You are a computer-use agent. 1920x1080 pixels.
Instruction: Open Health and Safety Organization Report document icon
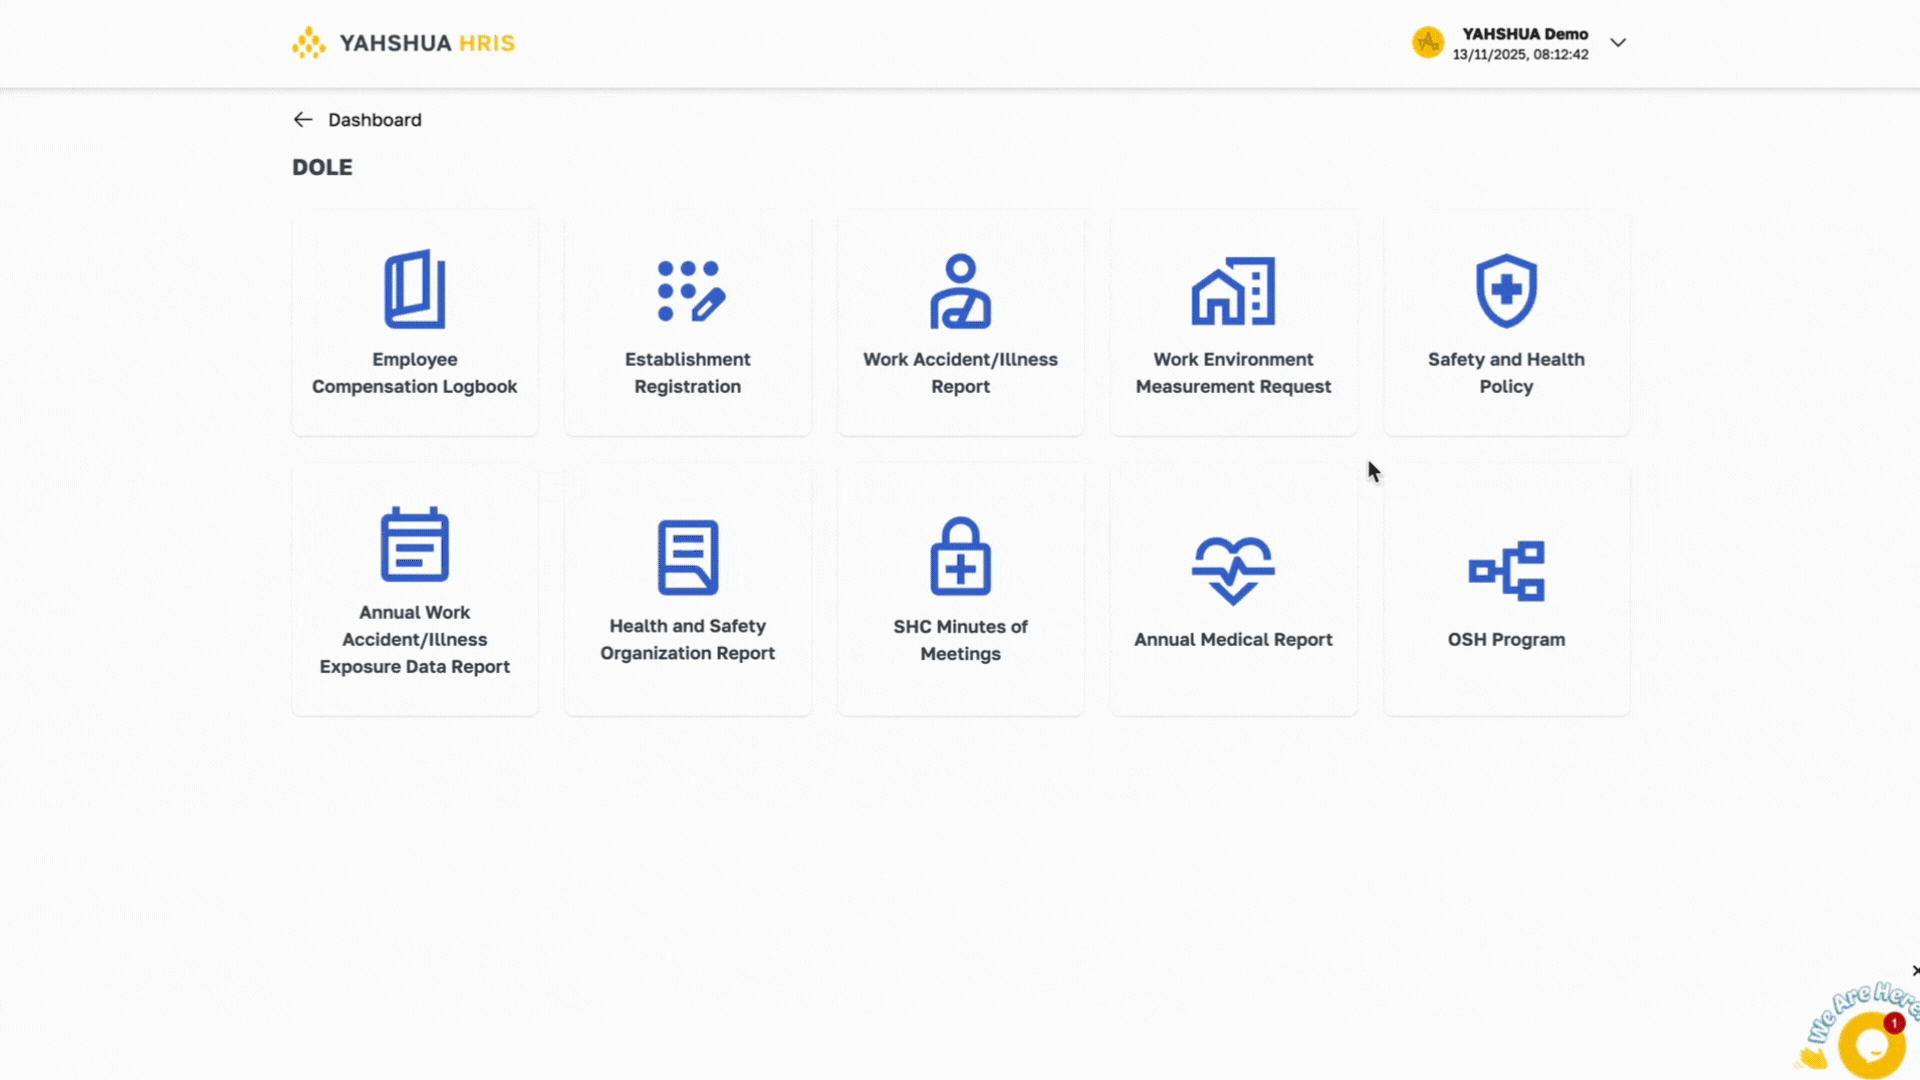tap(688, 557)
